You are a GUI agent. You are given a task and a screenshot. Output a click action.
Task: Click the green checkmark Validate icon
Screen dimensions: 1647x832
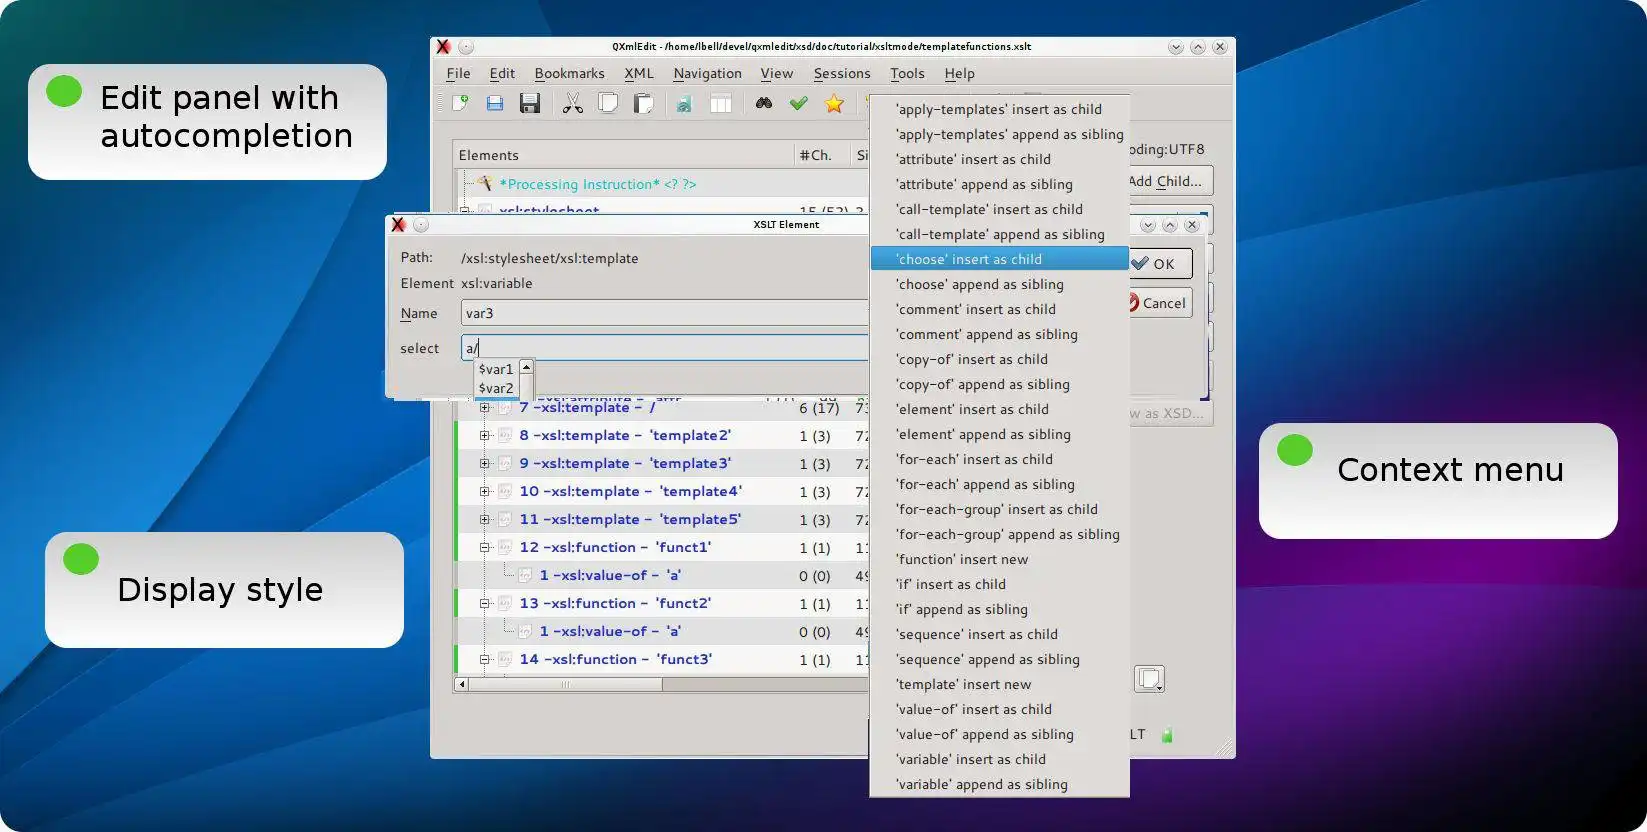coord(798,103)
